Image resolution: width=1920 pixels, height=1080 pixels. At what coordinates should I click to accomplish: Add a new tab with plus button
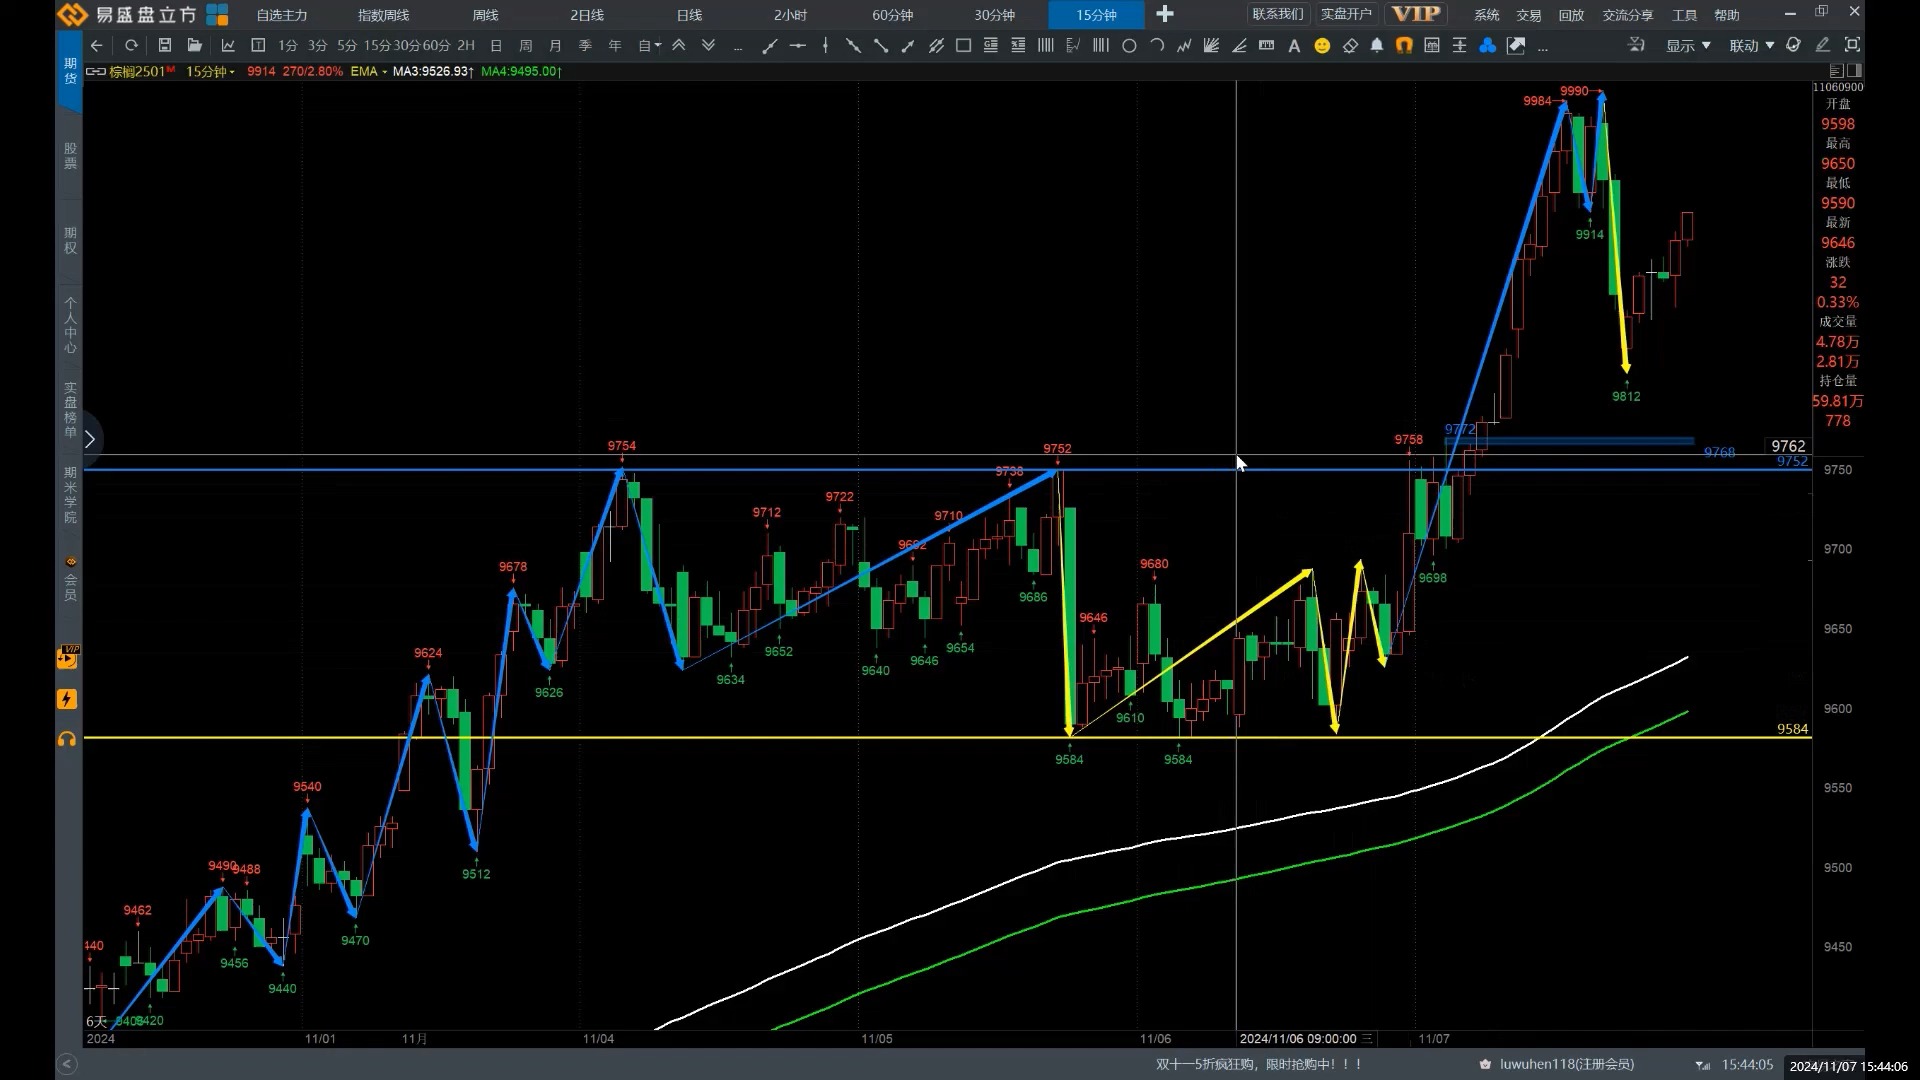pos(1165,14)
